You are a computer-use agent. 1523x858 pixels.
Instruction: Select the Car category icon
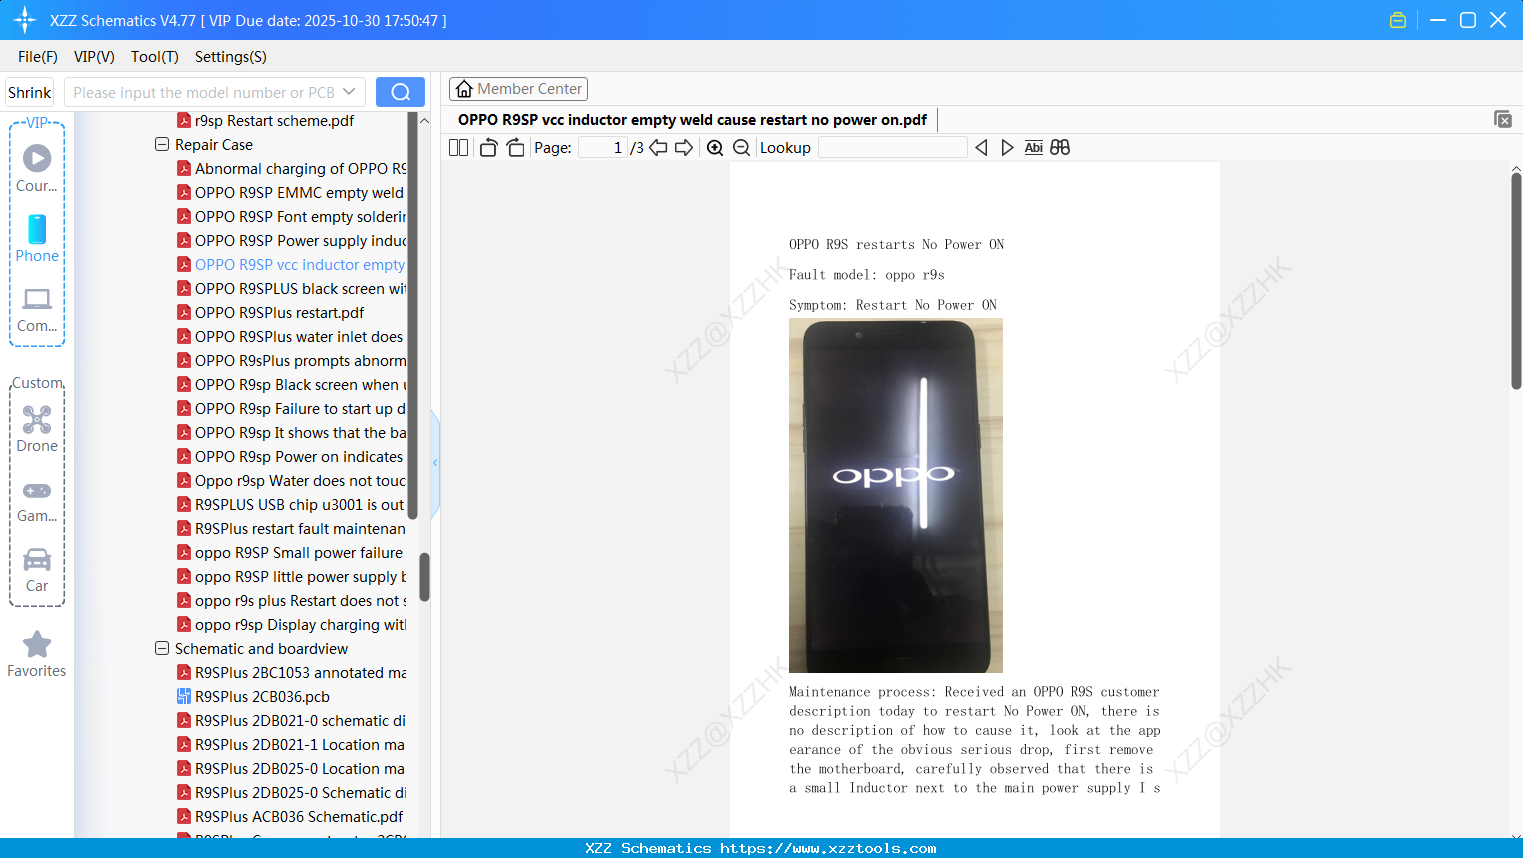coord(37,570)
